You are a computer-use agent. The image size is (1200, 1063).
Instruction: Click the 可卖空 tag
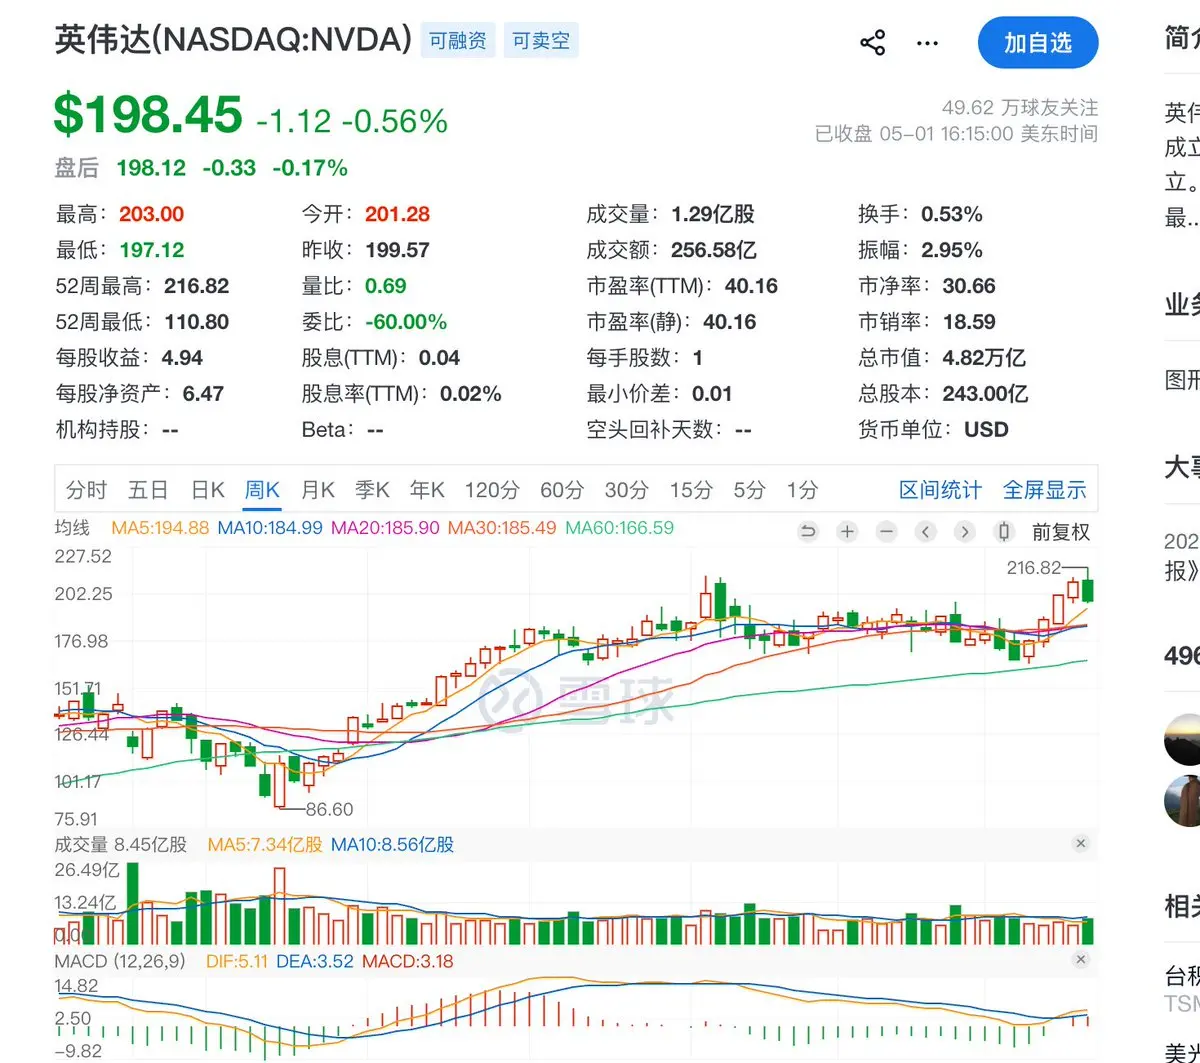pyautogui.click(x=541, y=40)
